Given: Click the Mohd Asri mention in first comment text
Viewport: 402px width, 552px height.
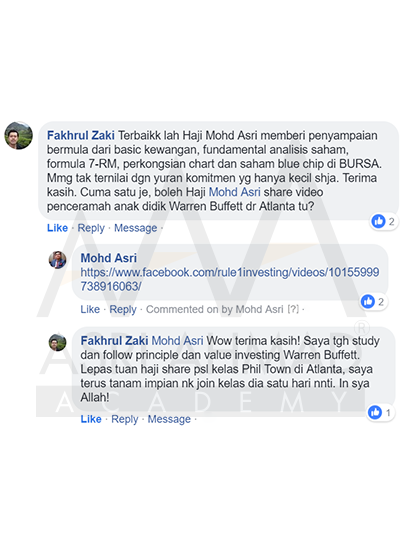Looking at the screenshot, I should point(234,192).
